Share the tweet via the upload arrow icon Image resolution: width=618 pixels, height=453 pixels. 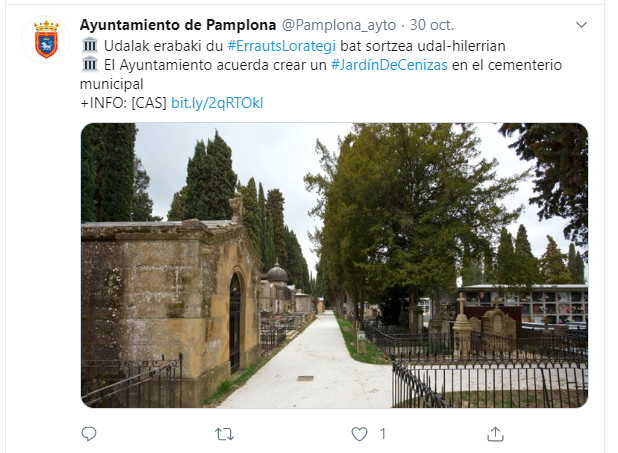pyautogui.click(x=495, y=434)
